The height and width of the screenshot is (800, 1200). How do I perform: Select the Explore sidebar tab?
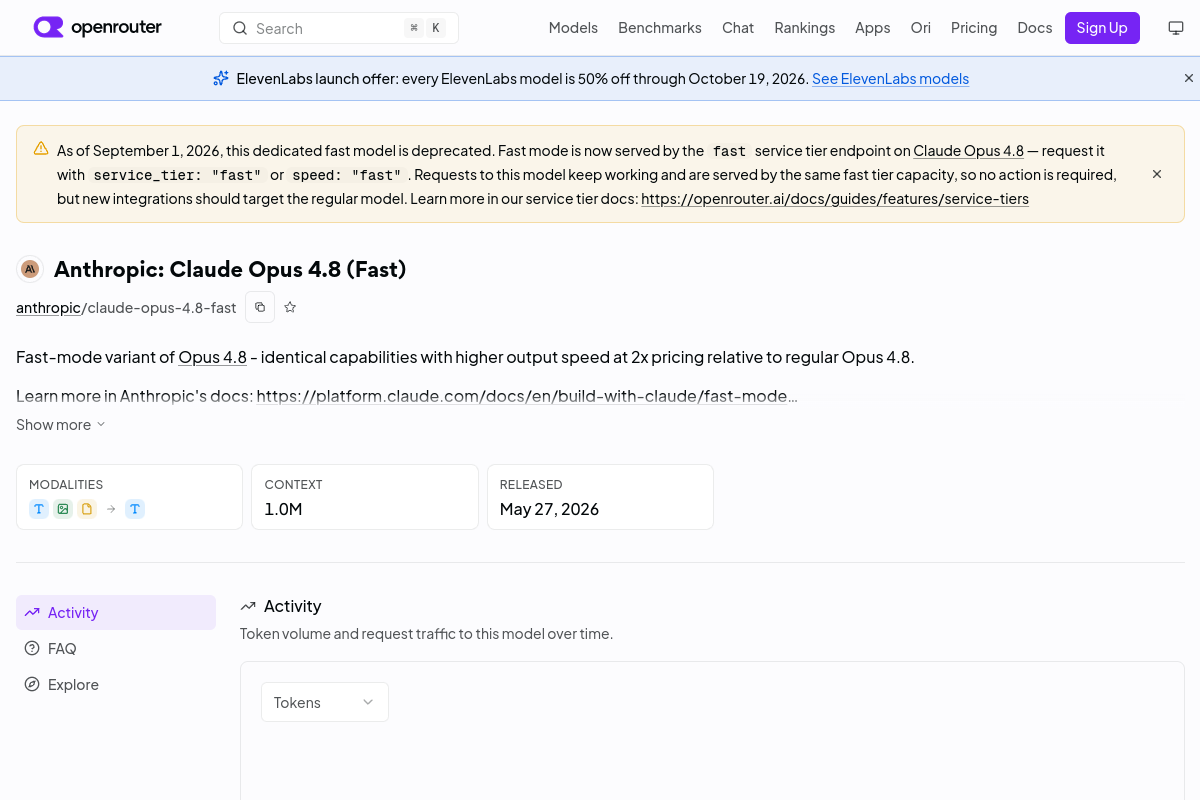point(116,685)
